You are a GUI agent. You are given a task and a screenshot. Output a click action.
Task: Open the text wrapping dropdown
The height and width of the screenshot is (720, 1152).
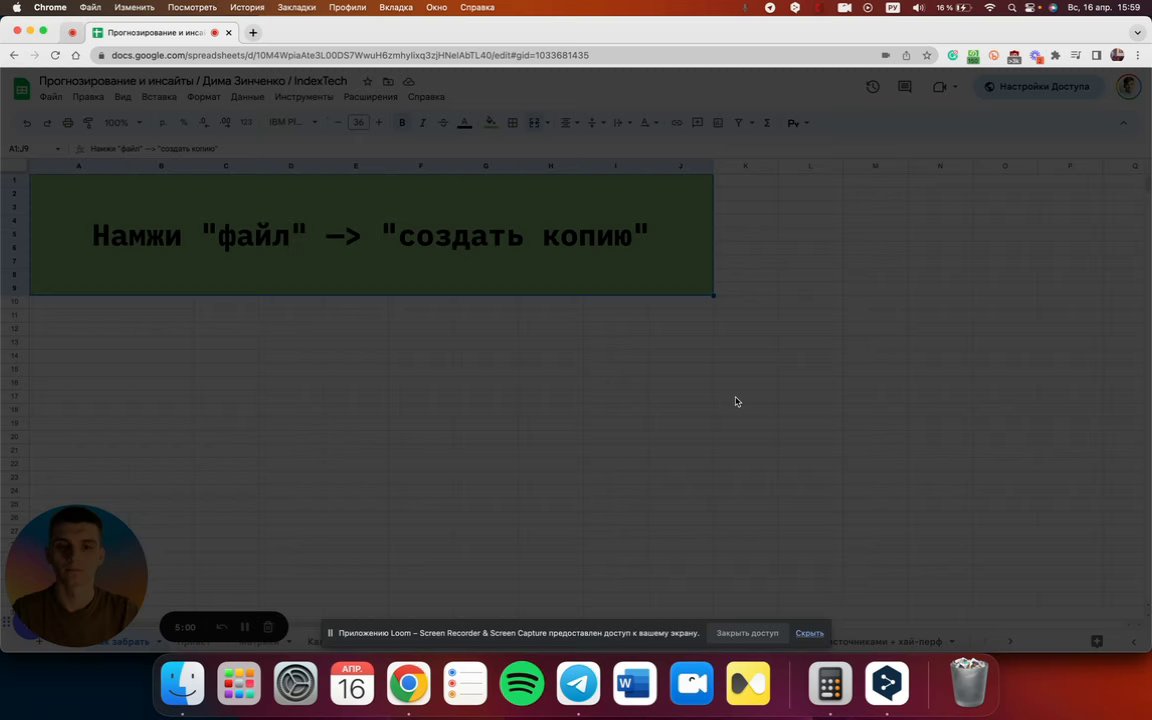click(x=622, y=123)
